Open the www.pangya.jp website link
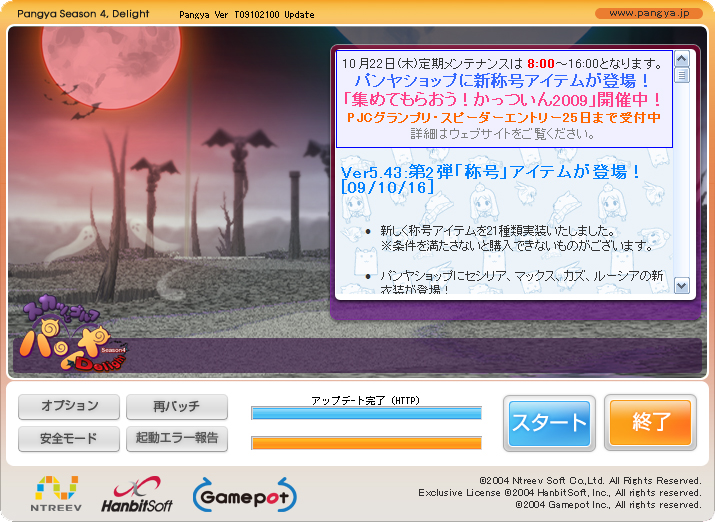Image resolution: width=715 pixels, height=522 pixels. (649, 13)
